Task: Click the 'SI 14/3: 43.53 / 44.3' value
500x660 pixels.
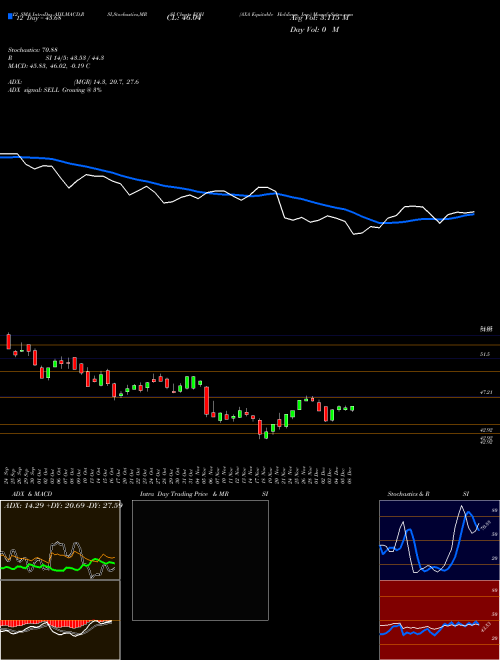Action: (x=75, y=58)
